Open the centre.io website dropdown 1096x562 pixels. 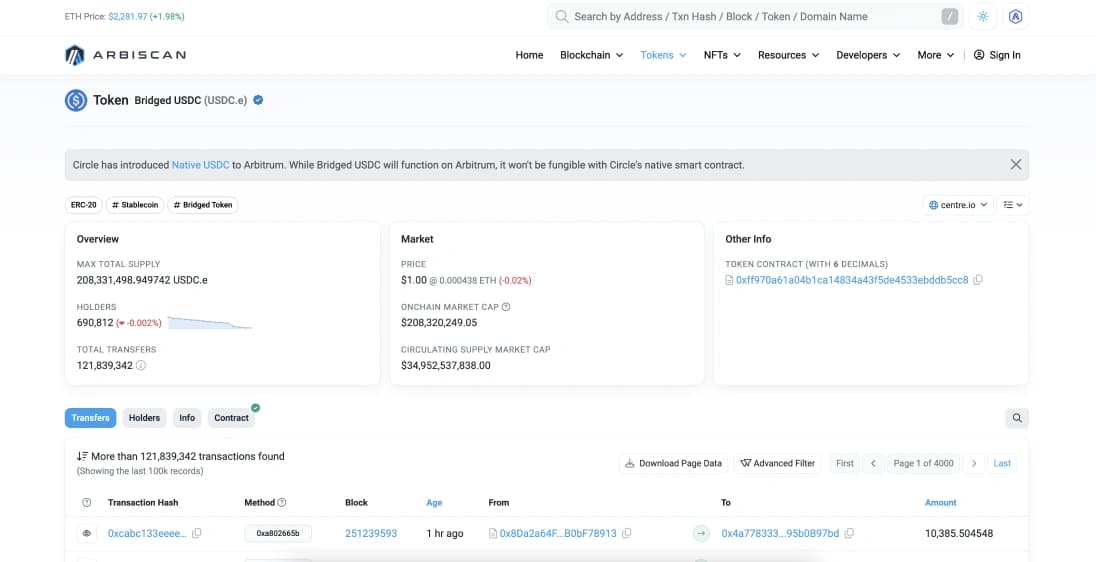coord(958,205)
